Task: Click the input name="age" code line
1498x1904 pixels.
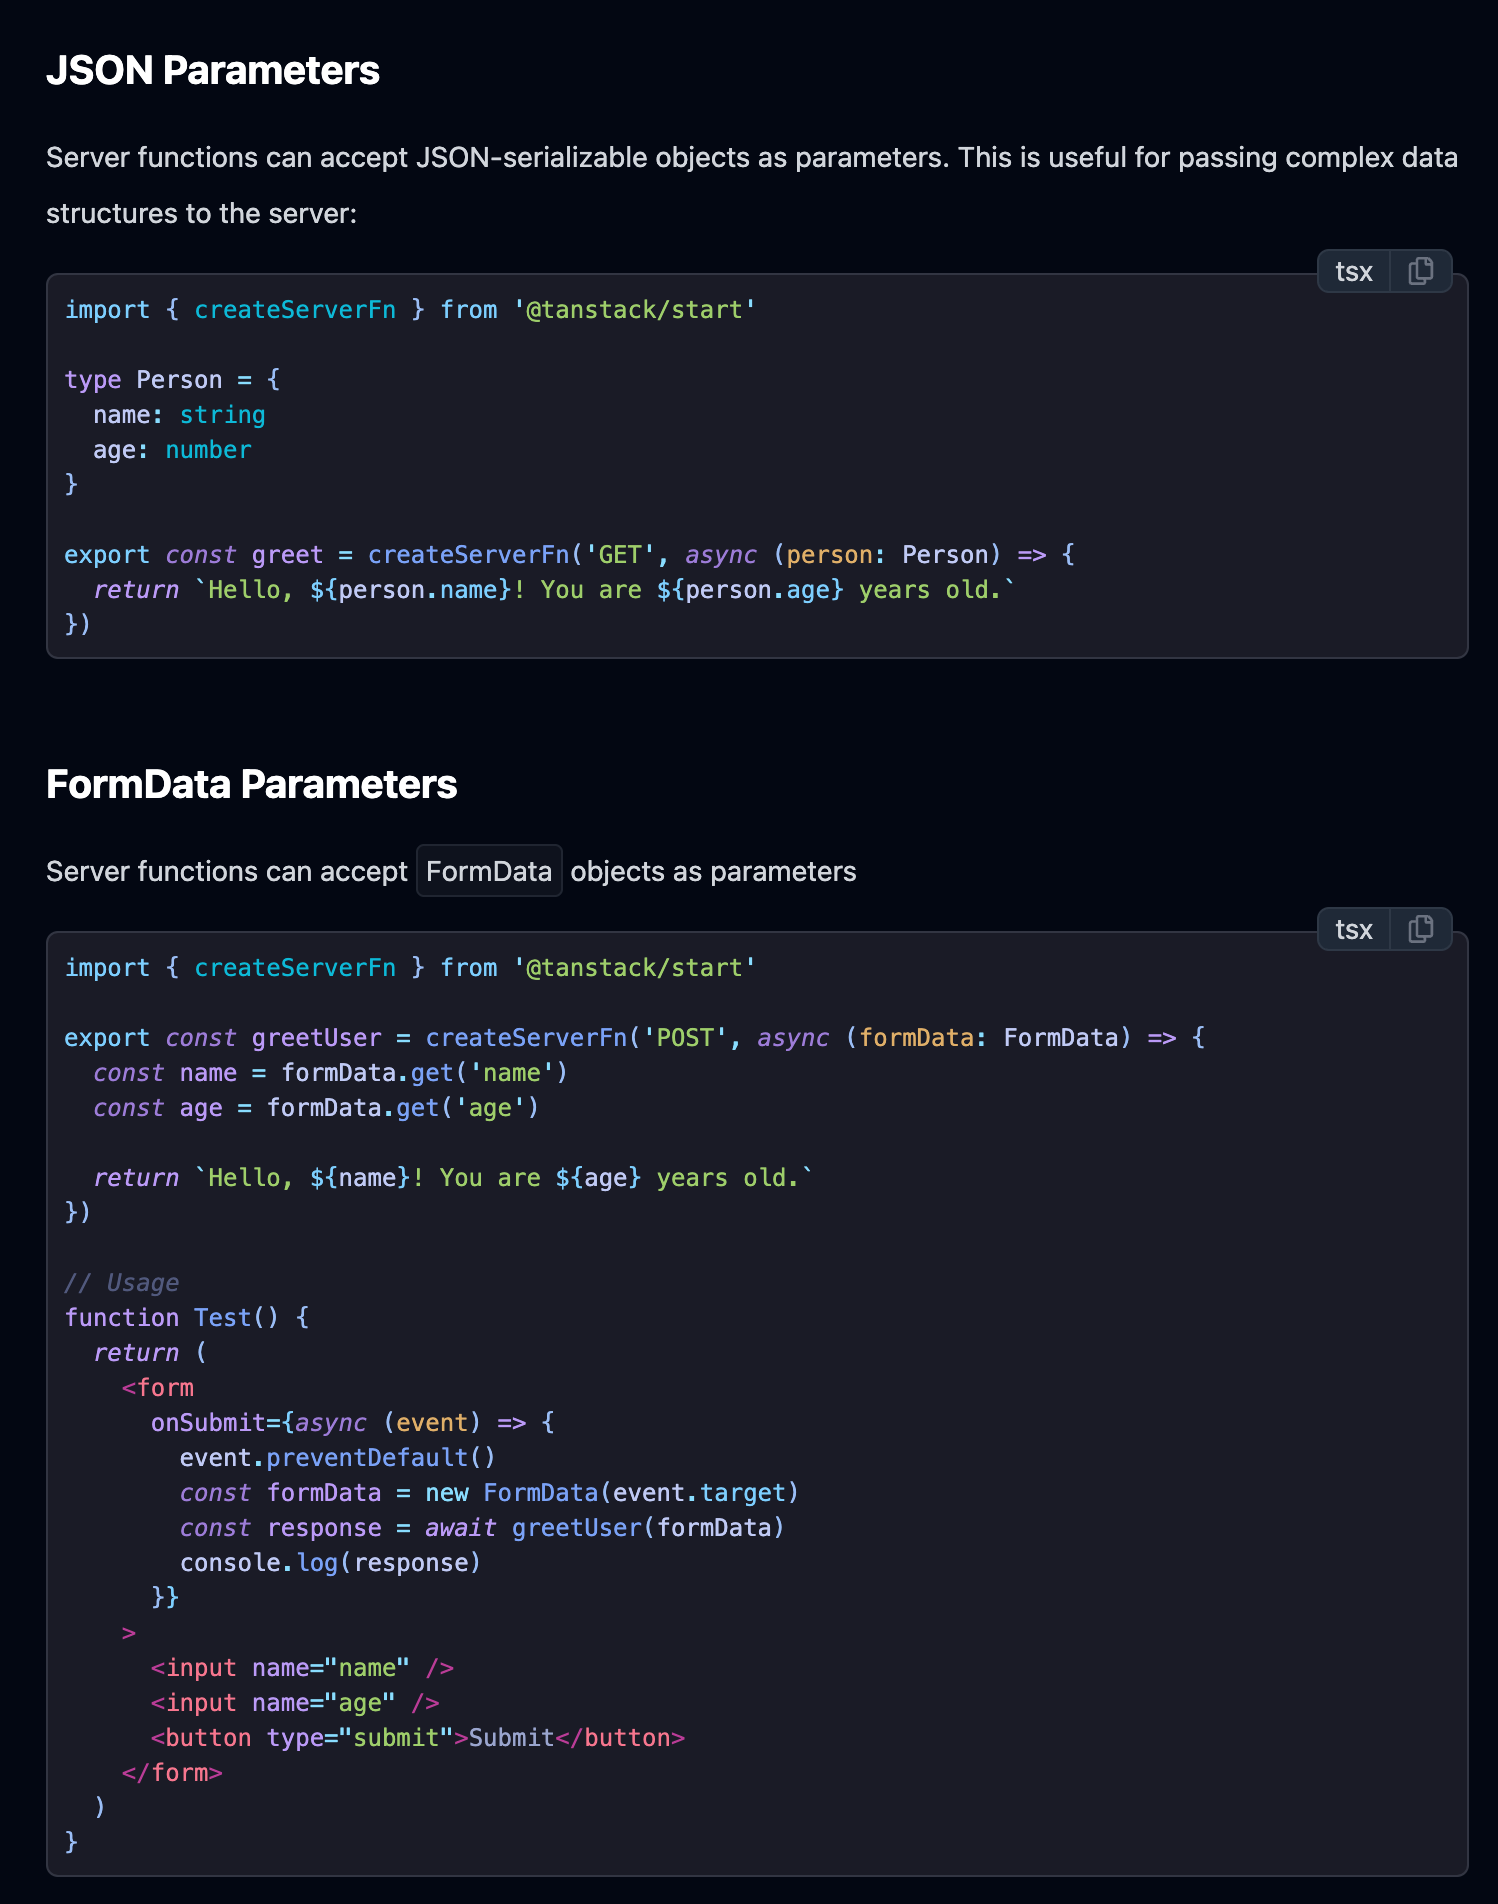Action: (x=295, y=1703)
